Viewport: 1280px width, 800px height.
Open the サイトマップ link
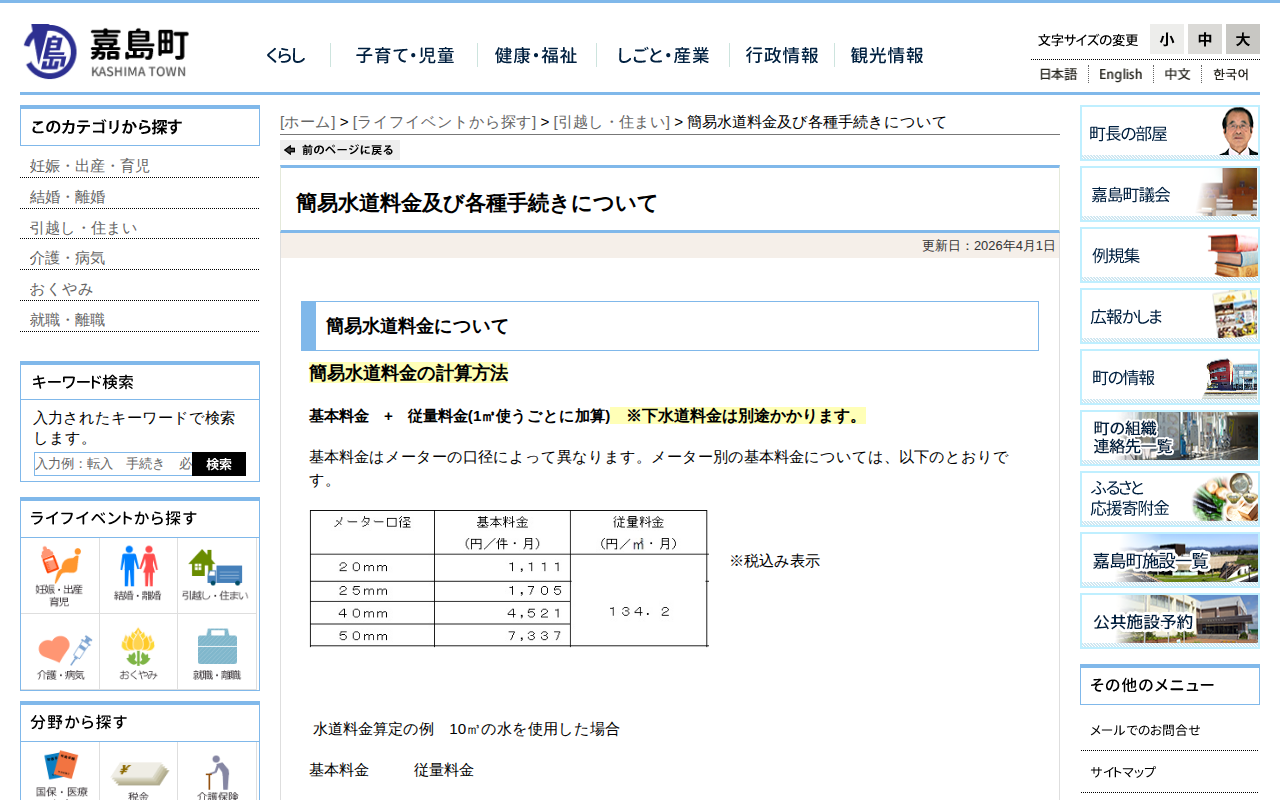1123,772
